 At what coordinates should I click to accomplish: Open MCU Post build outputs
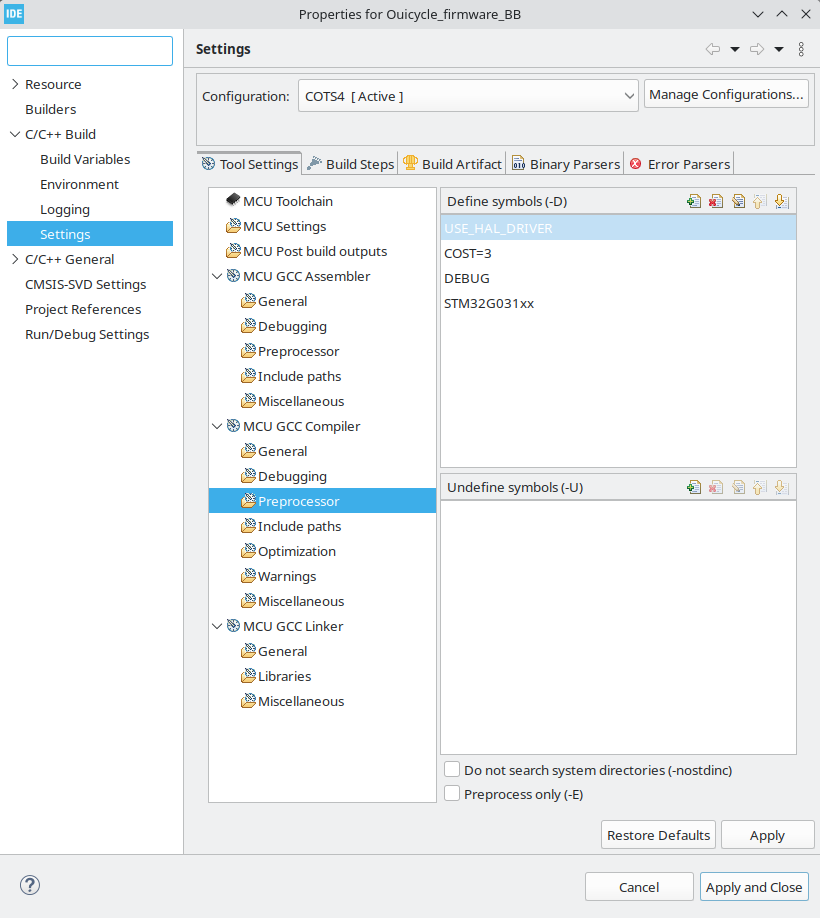[x=315, y=252]
